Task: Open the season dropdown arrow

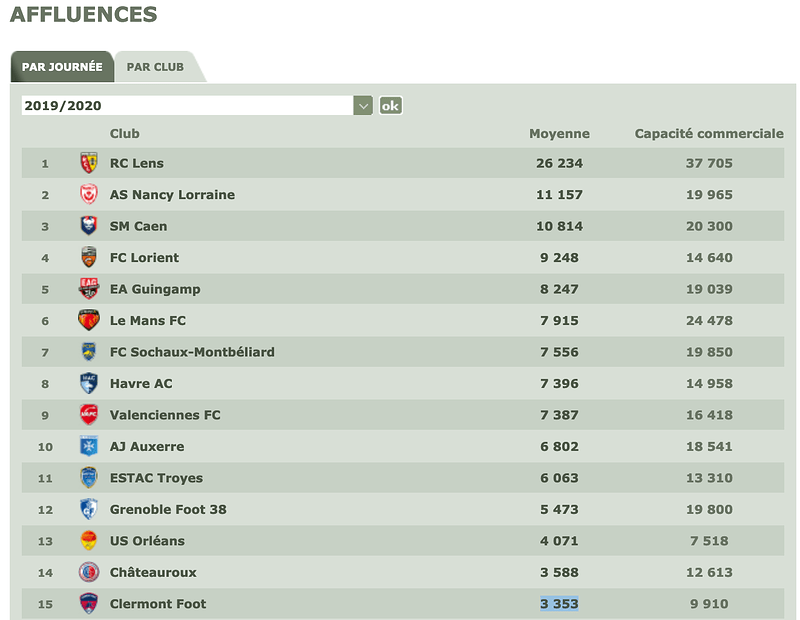Action: coord(363,106)
